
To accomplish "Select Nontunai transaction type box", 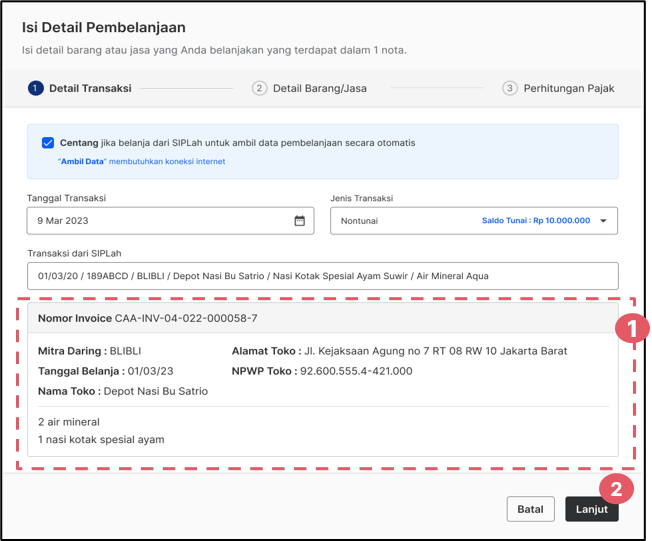I will point(474,221).
